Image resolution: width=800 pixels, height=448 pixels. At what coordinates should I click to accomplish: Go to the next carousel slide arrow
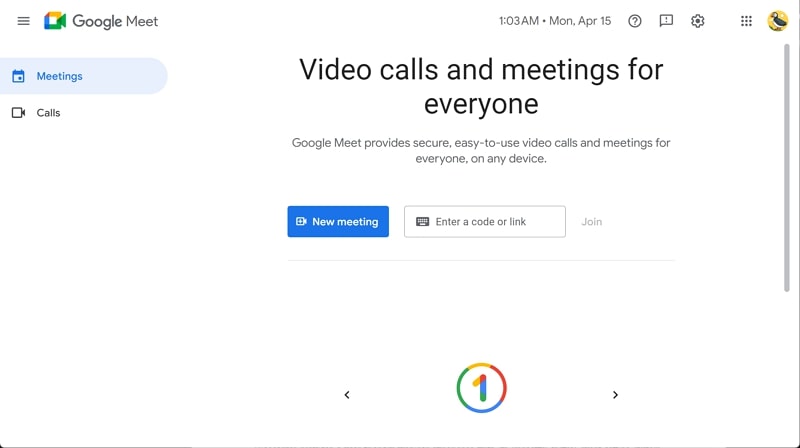[615, 394]
